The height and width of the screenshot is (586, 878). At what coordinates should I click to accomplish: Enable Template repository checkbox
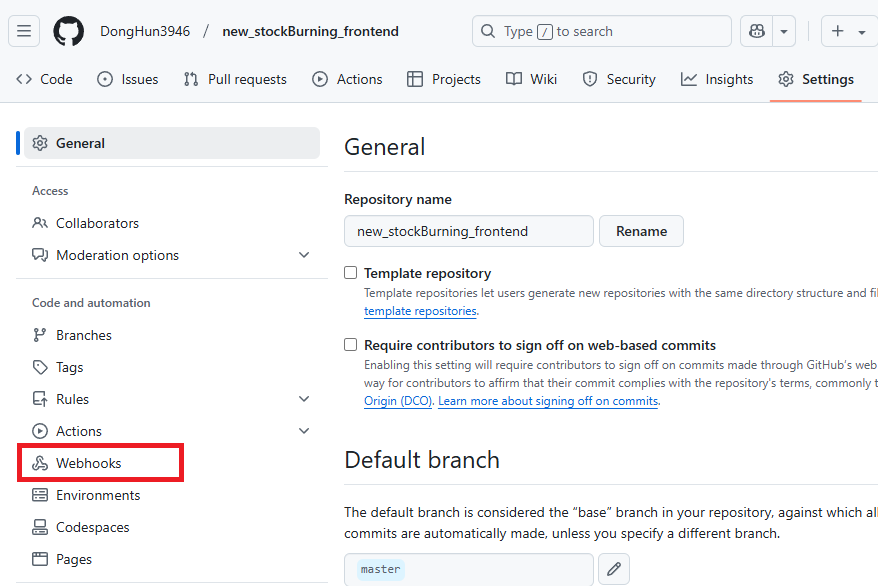click(x=351, y=273)
